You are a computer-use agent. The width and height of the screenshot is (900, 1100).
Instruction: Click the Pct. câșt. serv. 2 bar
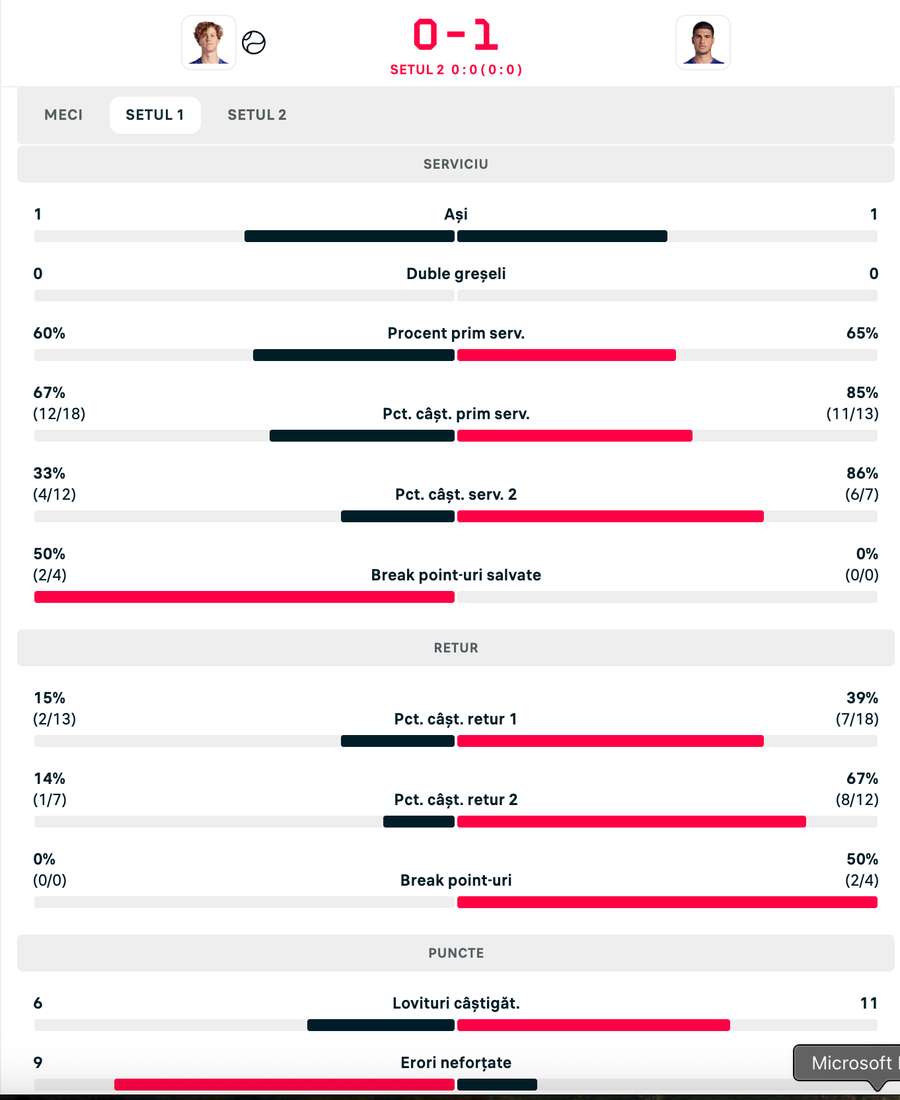[456, 516]
